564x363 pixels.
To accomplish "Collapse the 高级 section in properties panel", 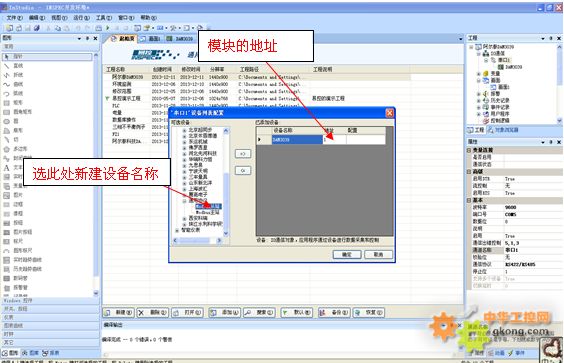I will pos(469,172).
